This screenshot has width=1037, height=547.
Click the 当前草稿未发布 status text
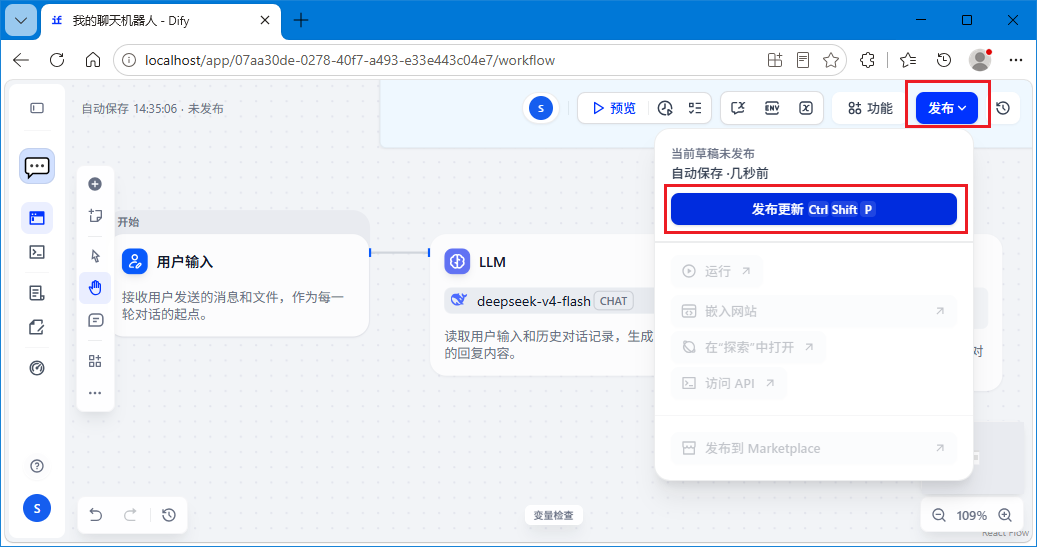coord(713,153)
